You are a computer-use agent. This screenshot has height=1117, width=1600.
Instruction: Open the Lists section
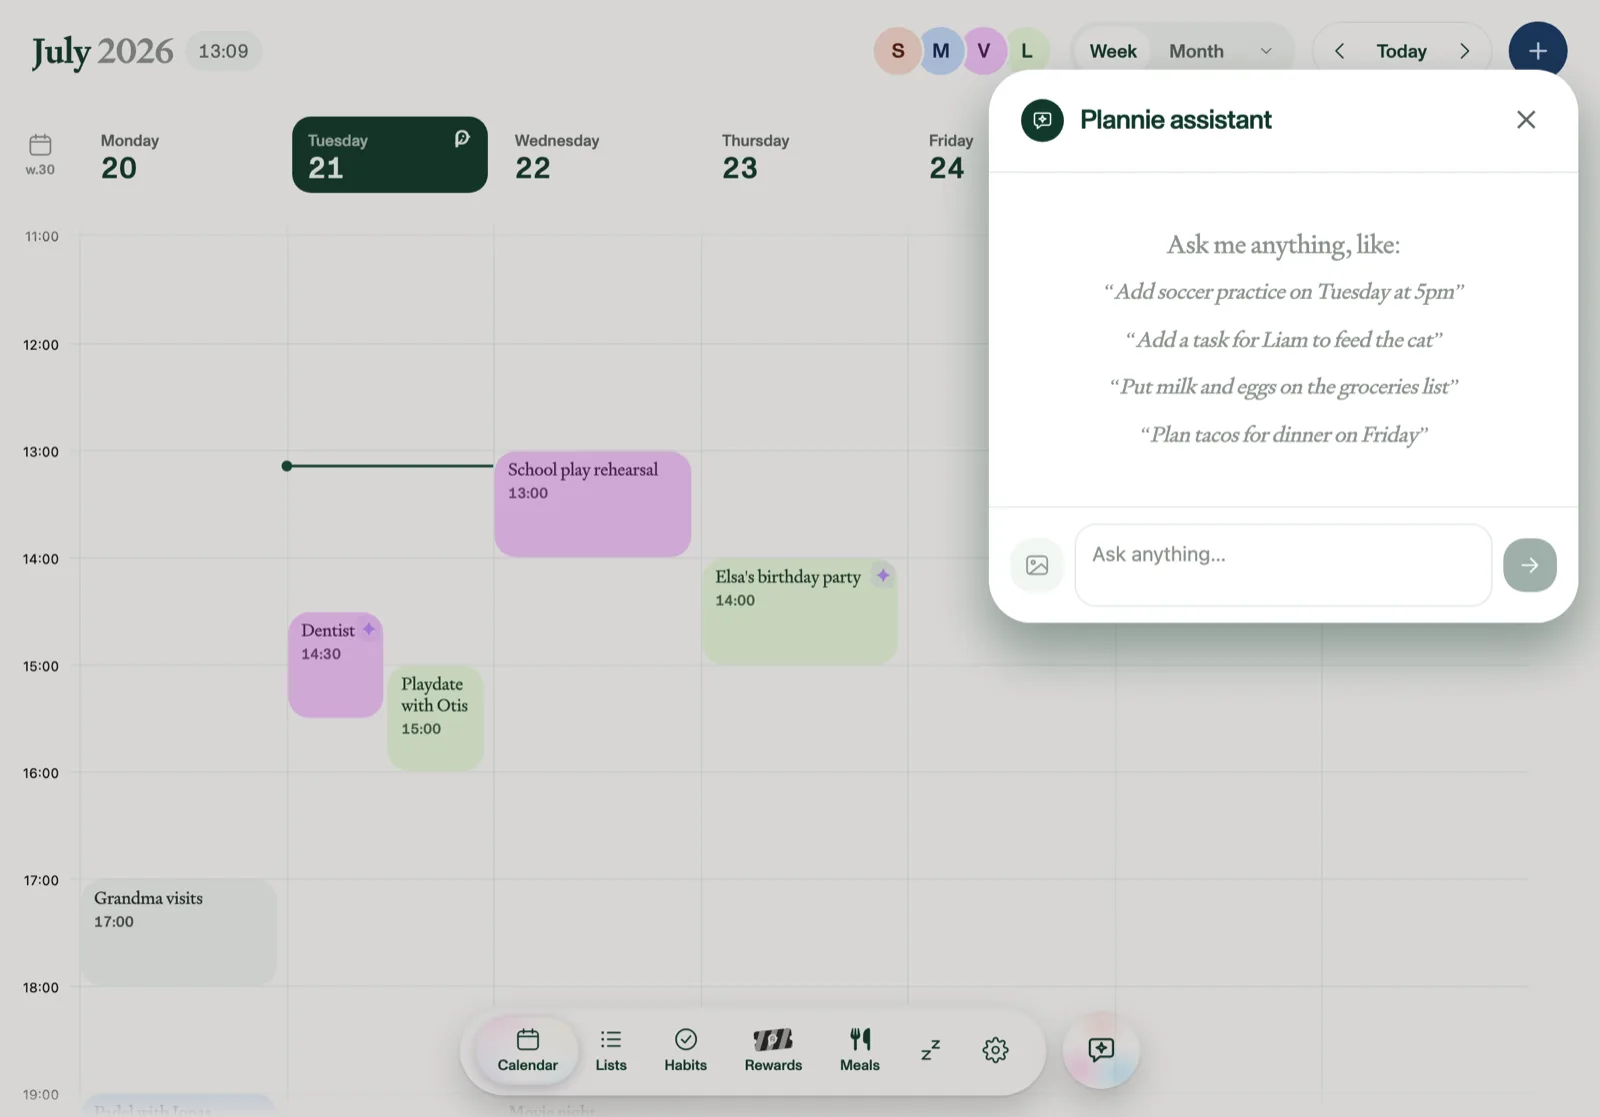click(x=611, y=1050)
